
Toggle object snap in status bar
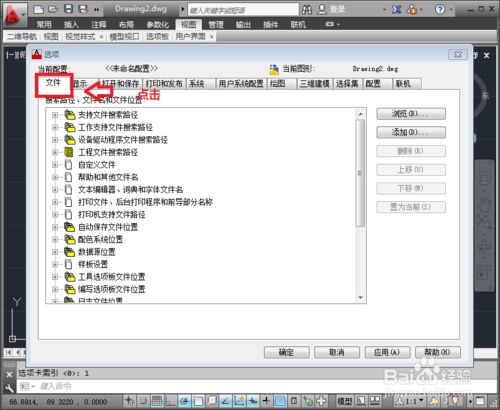pos(198,400)
